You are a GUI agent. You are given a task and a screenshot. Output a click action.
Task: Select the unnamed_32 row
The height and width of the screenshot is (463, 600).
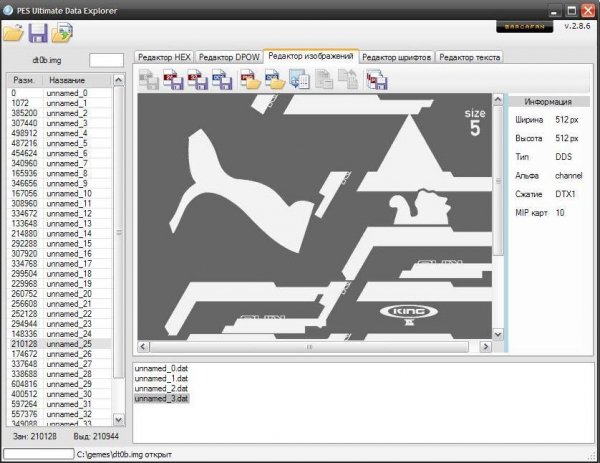[x=60, y=414]
